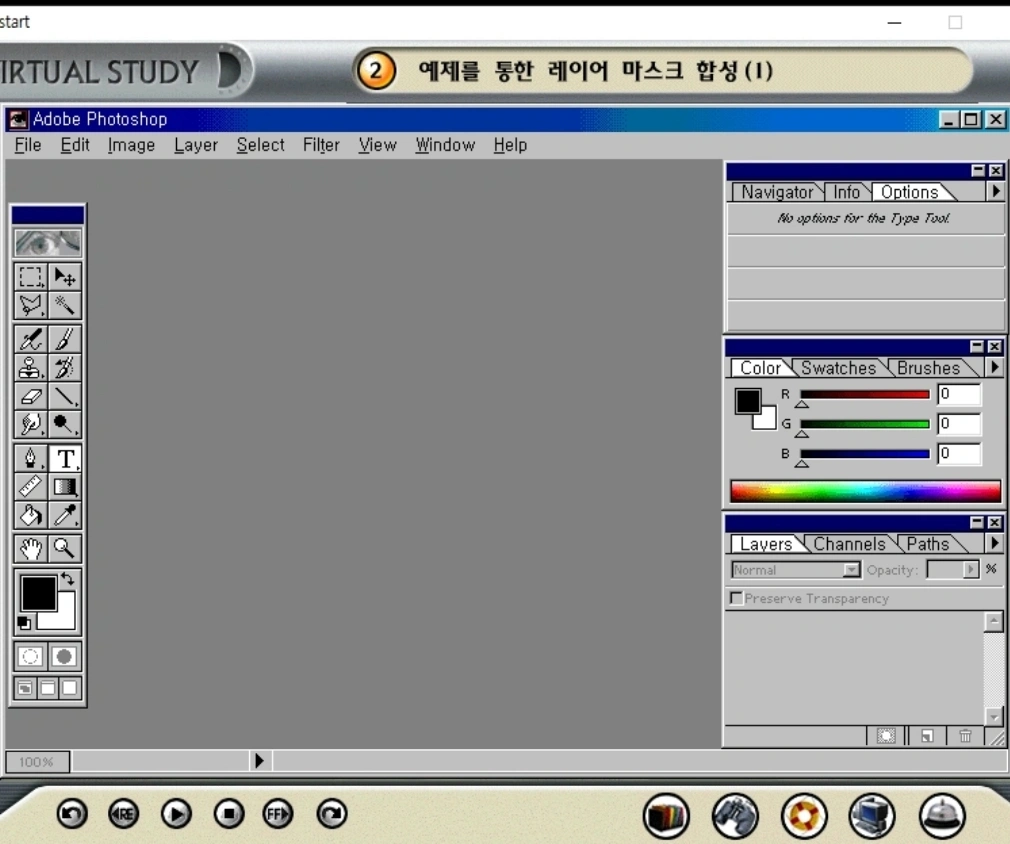The height and width of the screenshot is (844, 1010).
Task: Select the Hand tool
Action: coord(31,548)
